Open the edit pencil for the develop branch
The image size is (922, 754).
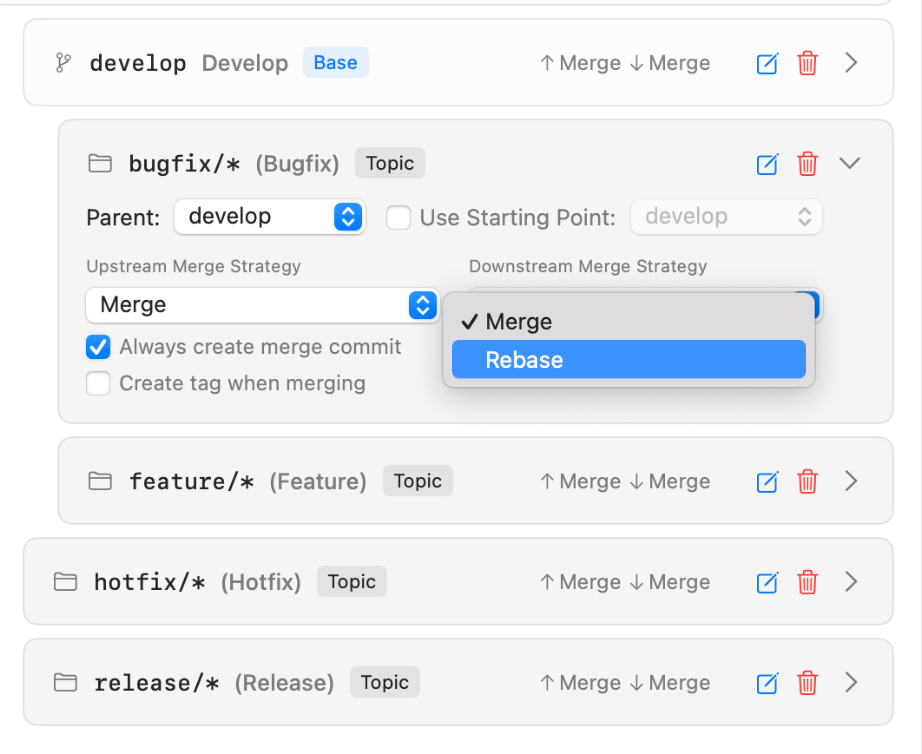click(766, 63)
